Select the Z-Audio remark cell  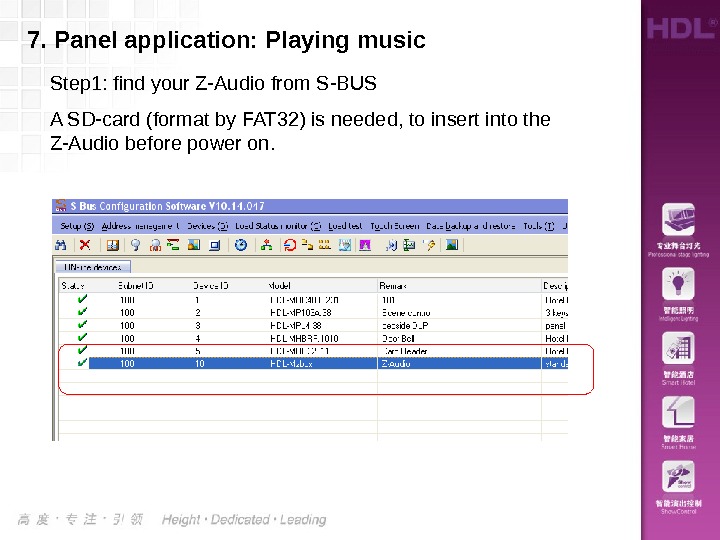[459, 363]
